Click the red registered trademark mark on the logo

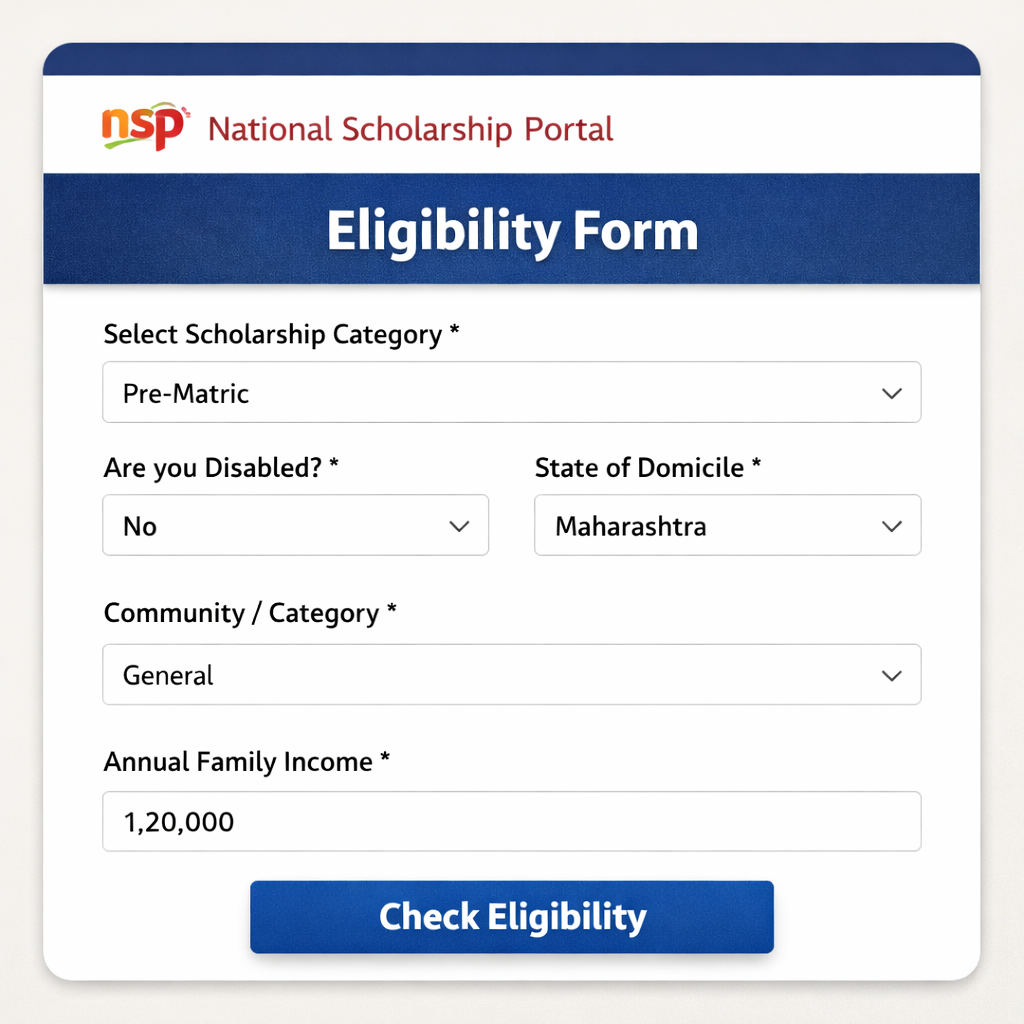click(x=186, y=112)
